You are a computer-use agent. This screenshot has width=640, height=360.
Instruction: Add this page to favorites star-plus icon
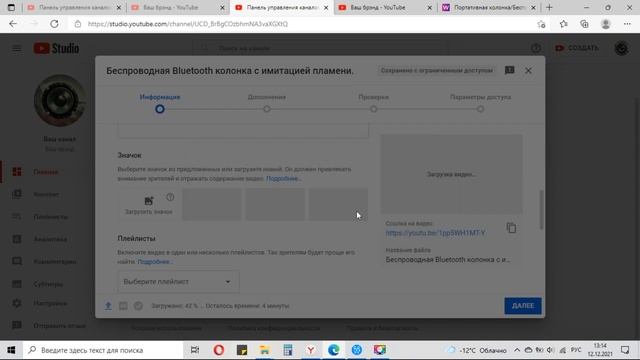click(542, 24)
